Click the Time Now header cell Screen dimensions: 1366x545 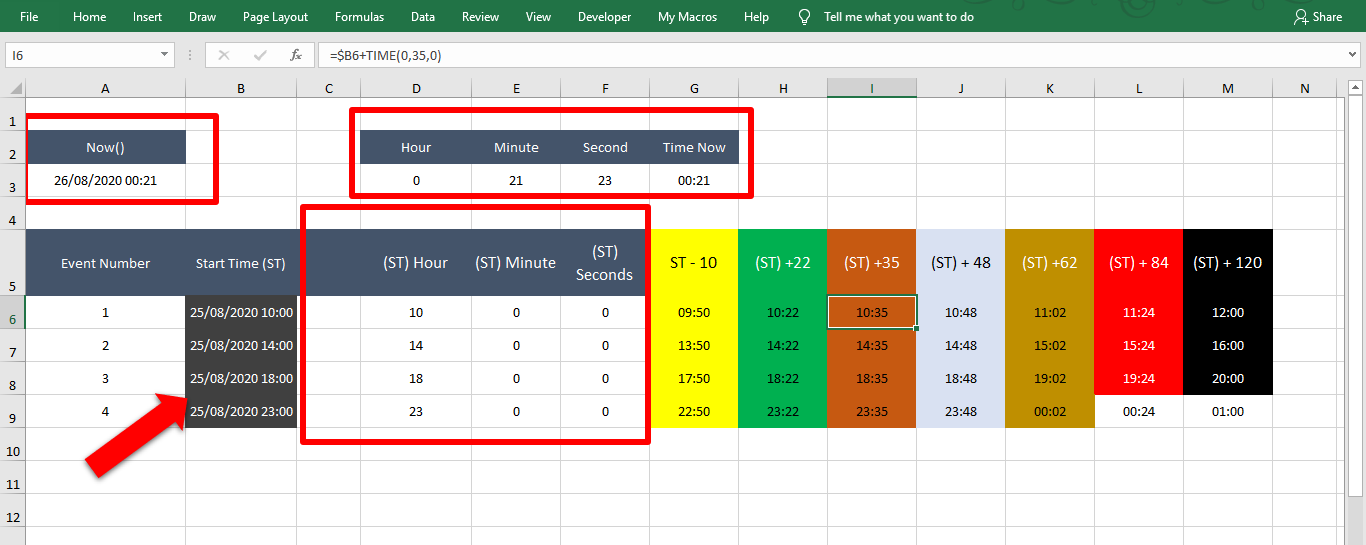pos(694,147)
